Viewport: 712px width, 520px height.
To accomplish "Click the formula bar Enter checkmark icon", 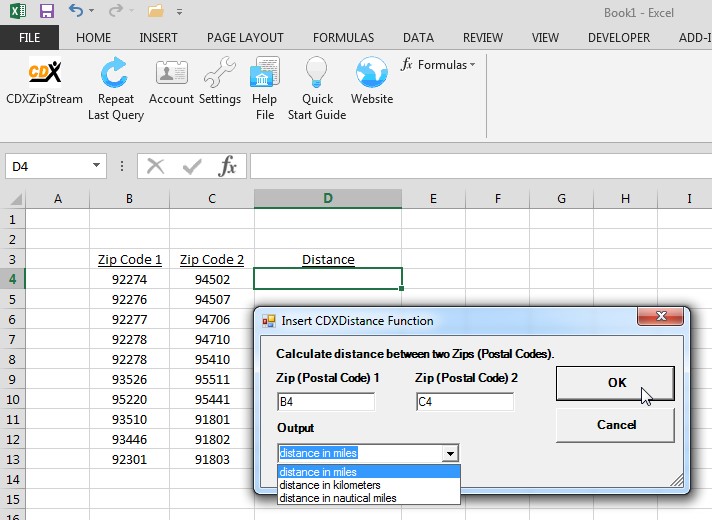I will point(192,167).
